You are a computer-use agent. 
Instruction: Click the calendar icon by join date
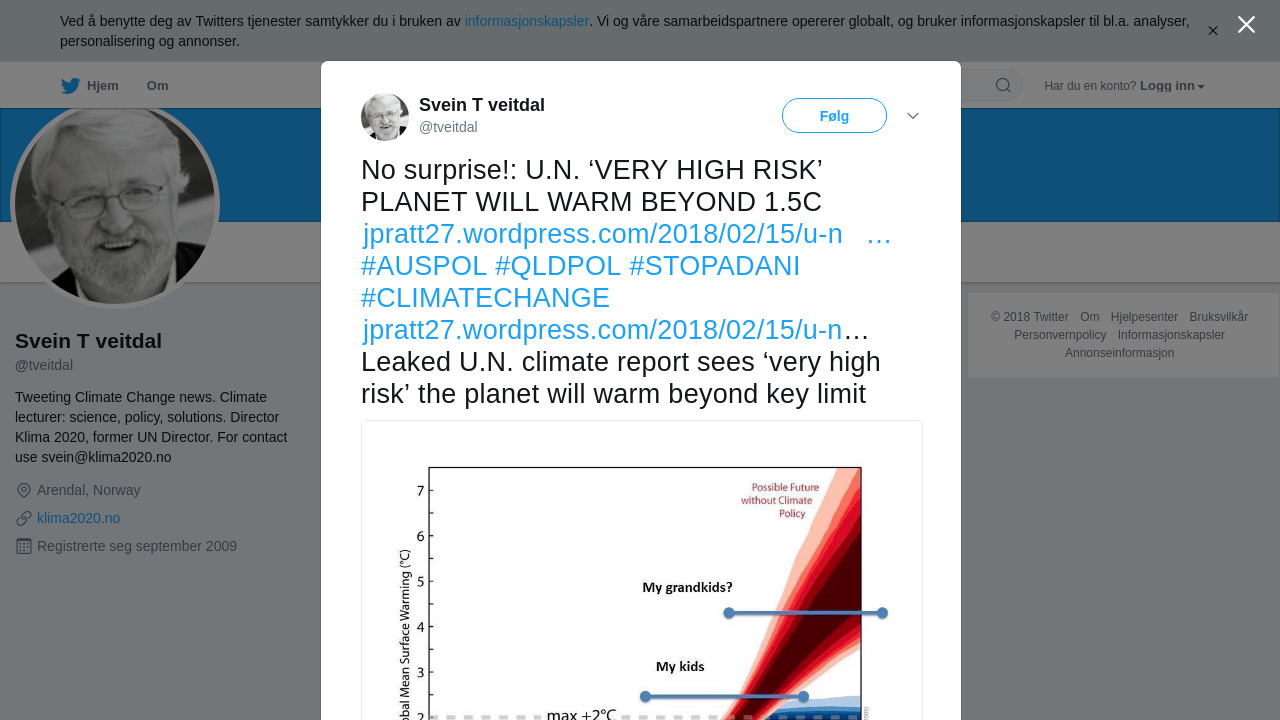(24, 546)
